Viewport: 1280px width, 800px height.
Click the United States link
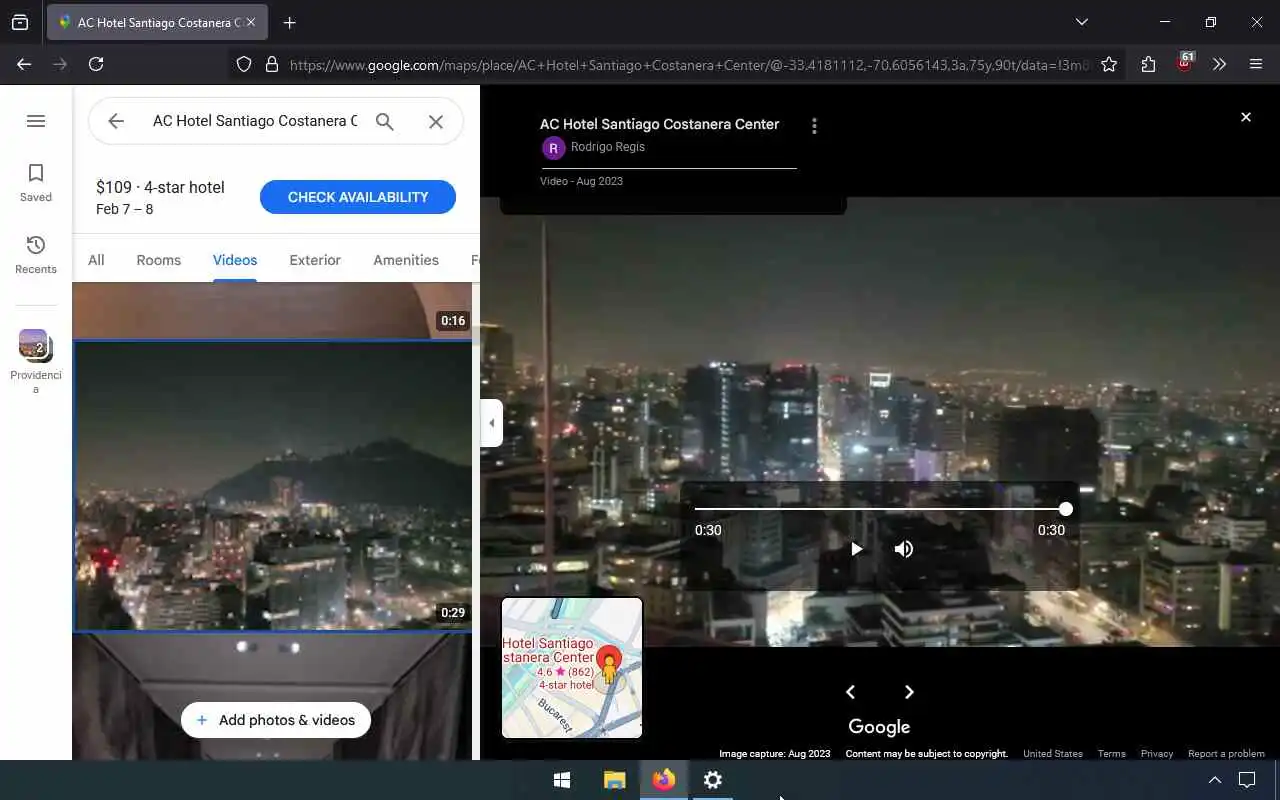1053,754
